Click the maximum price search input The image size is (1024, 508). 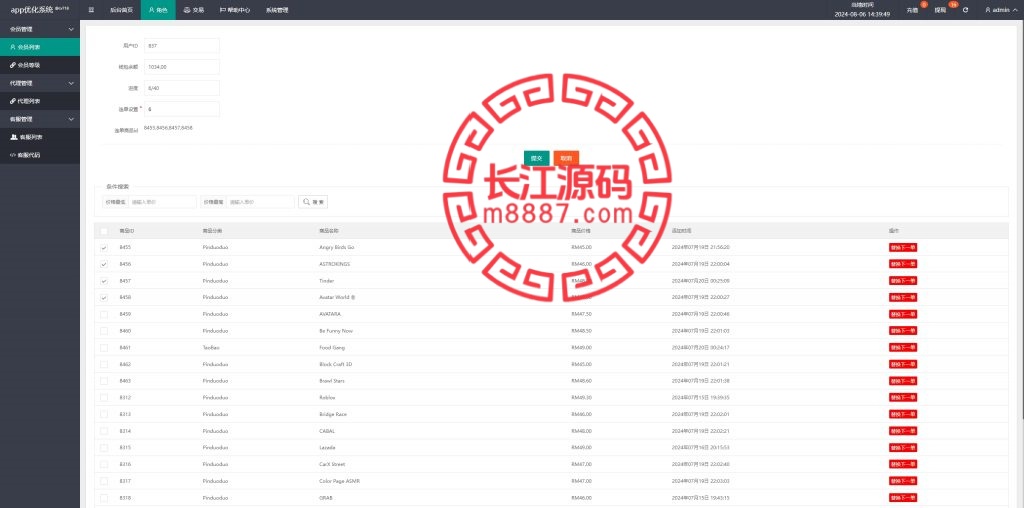tap(261, 202)
